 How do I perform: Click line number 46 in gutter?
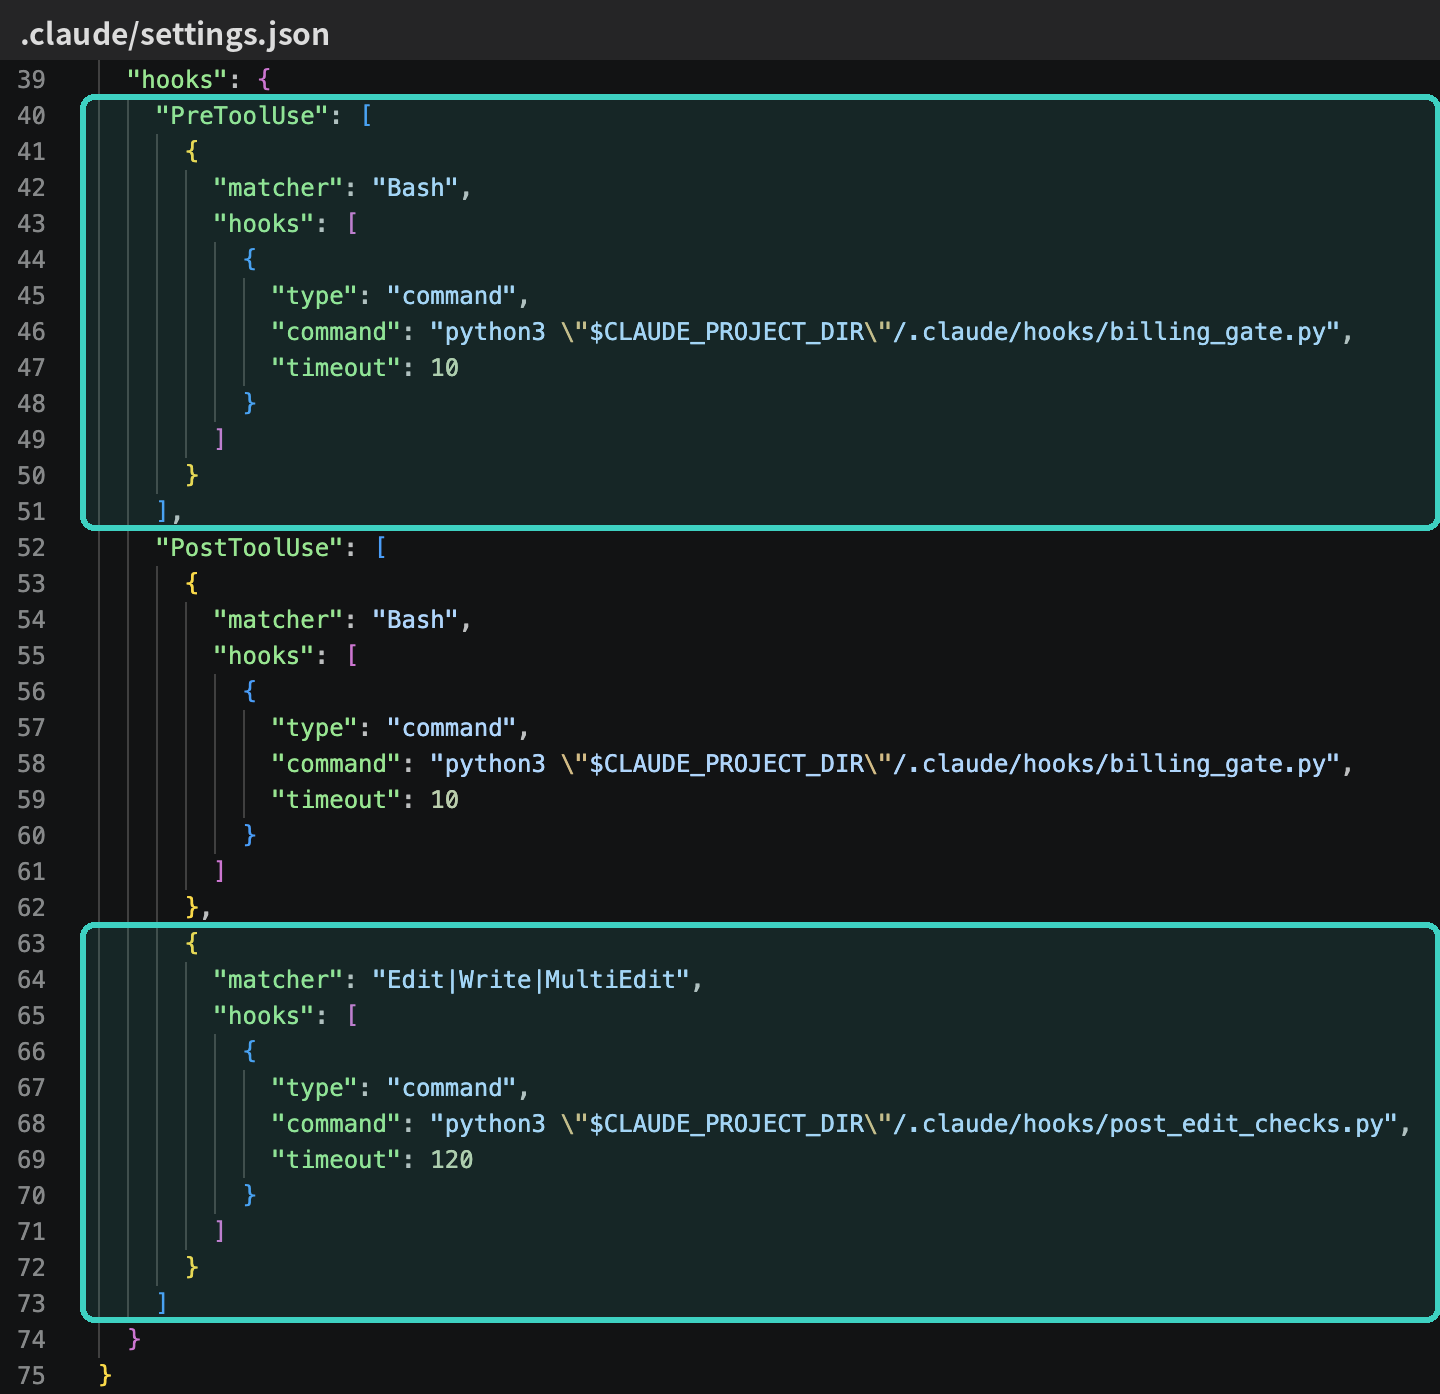point(31,332)
